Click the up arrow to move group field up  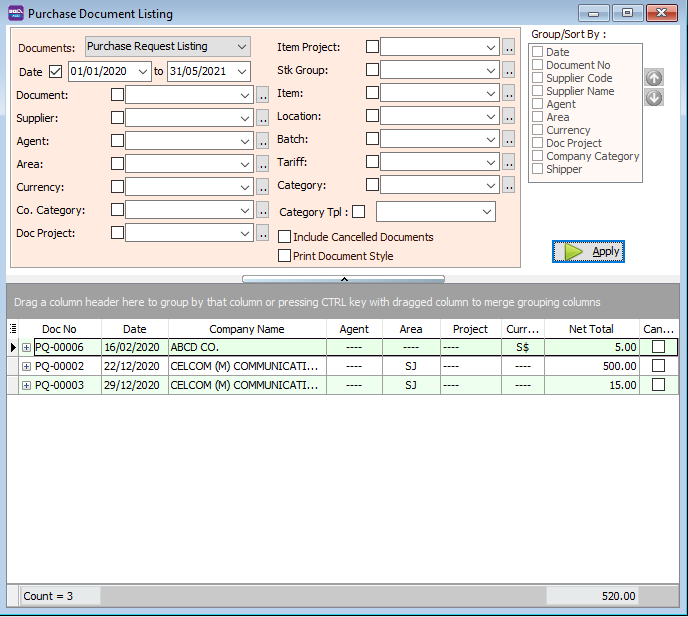click(x=654, y=78)
